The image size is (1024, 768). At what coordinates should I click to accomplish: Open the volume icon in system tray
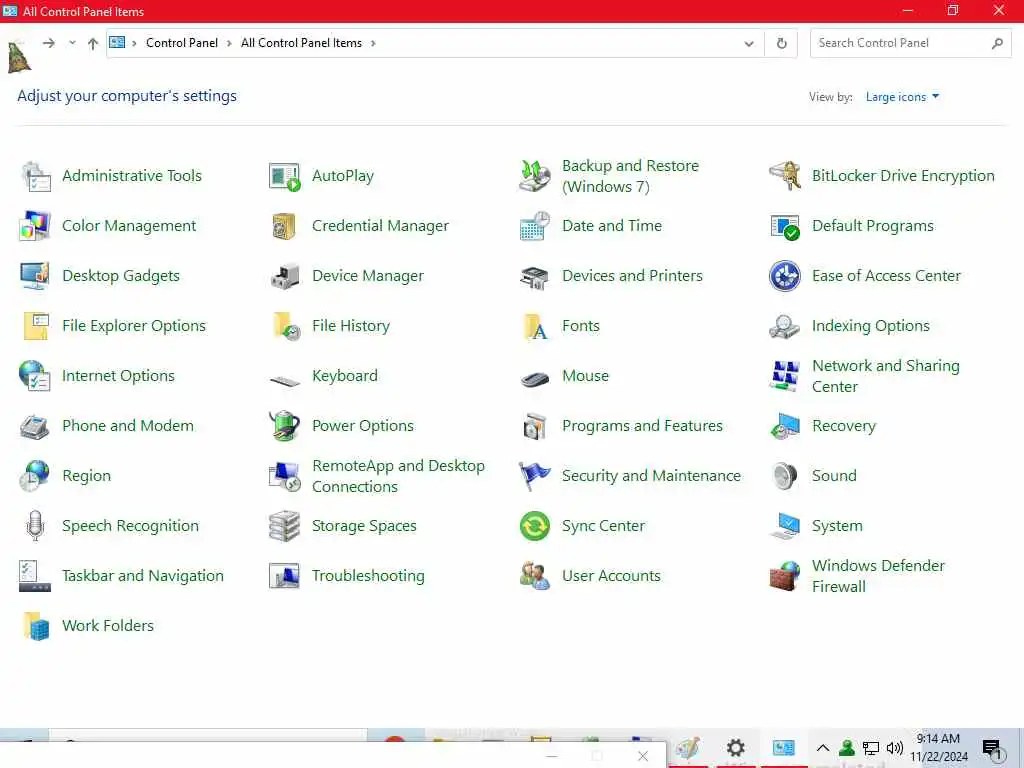click(895, 748)
